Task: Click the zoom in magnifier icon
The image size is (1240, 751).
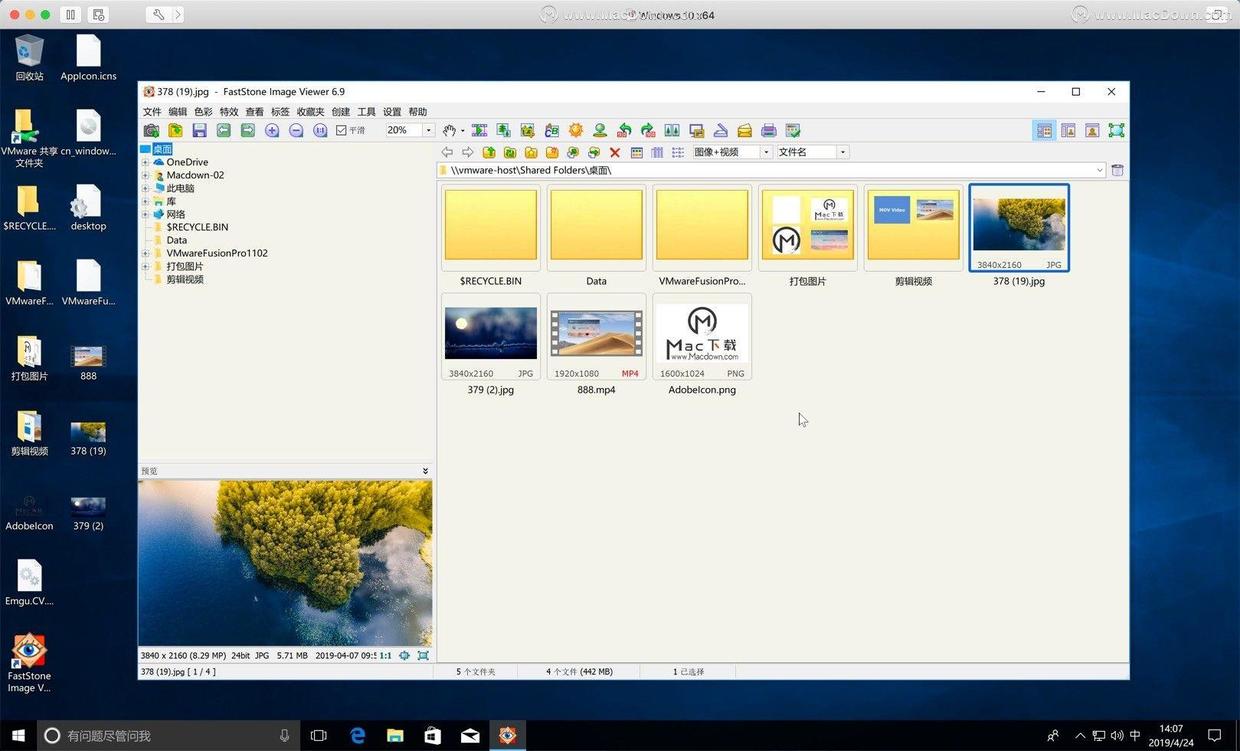Action: tap(272, 130)
